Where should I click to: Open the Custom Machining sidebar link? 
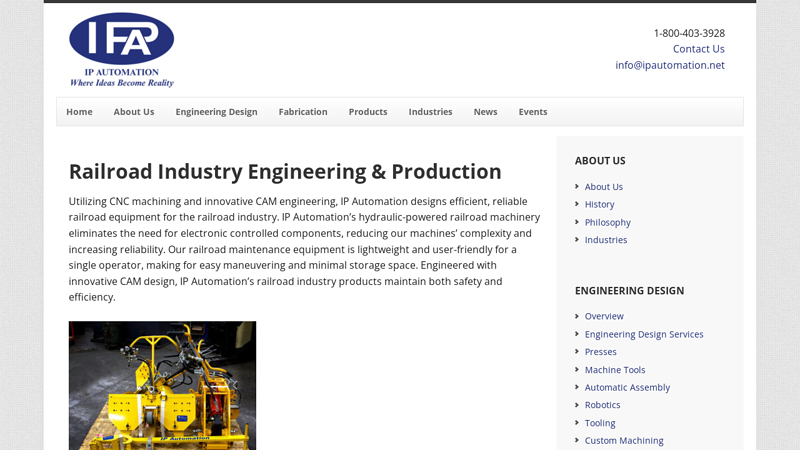(x=624, y=440)
